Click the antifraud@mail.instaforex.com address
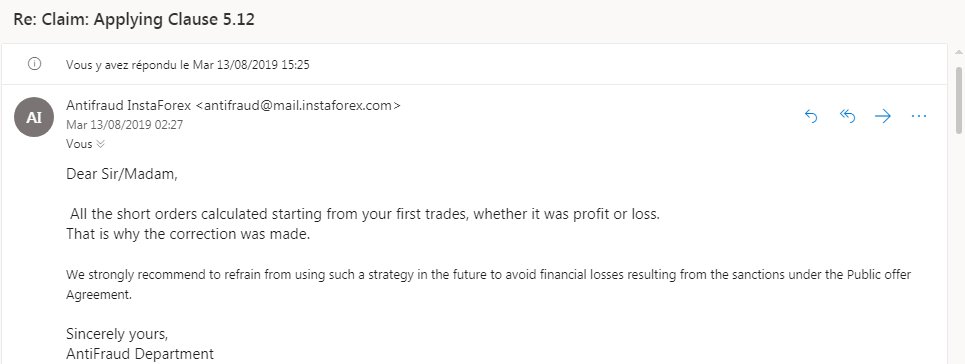The image size is (965, 364). (x=298, y=105)
